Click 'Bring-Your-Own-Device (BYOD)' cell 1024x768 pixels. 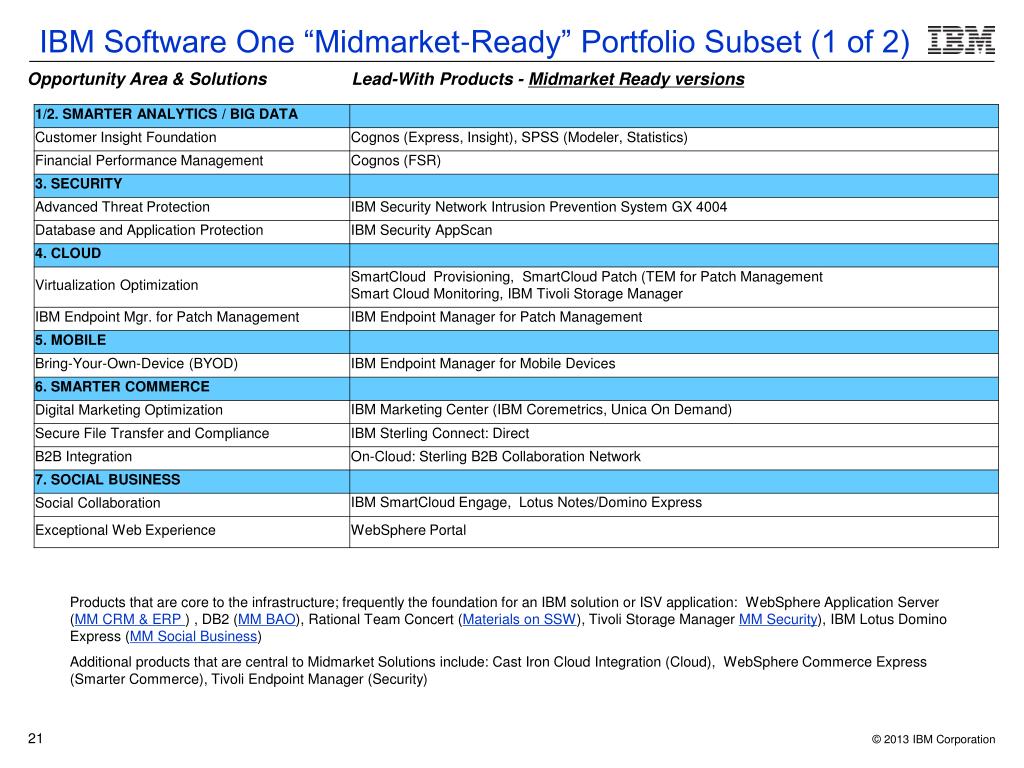pos(191,365)
